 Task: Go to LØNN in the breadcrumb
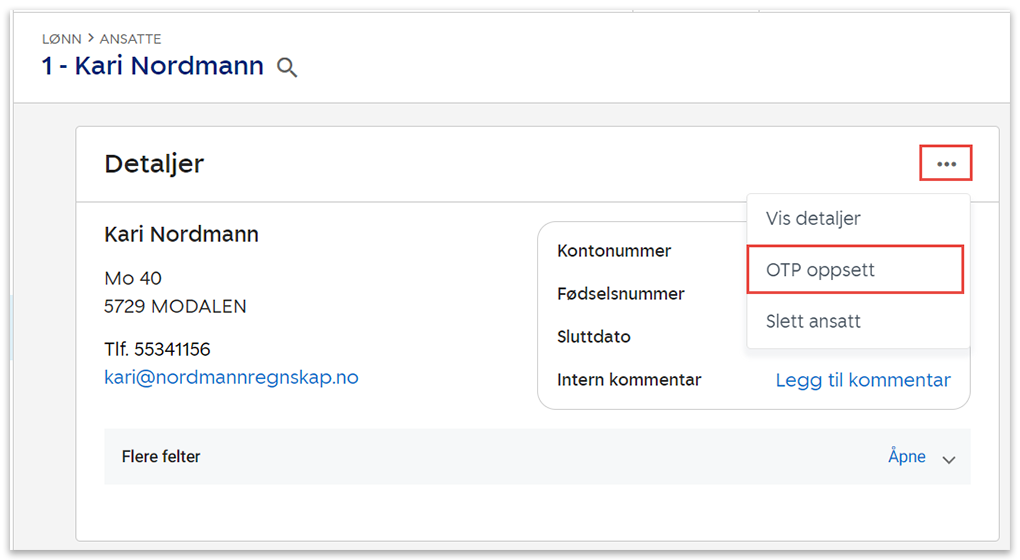(x=62, y=39)
